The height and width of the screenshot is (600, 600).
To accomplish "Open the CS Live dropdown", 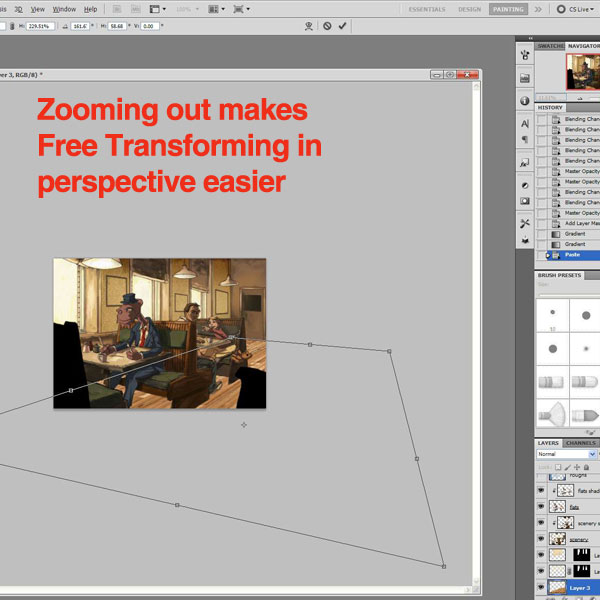I will (x=576, y=9).
